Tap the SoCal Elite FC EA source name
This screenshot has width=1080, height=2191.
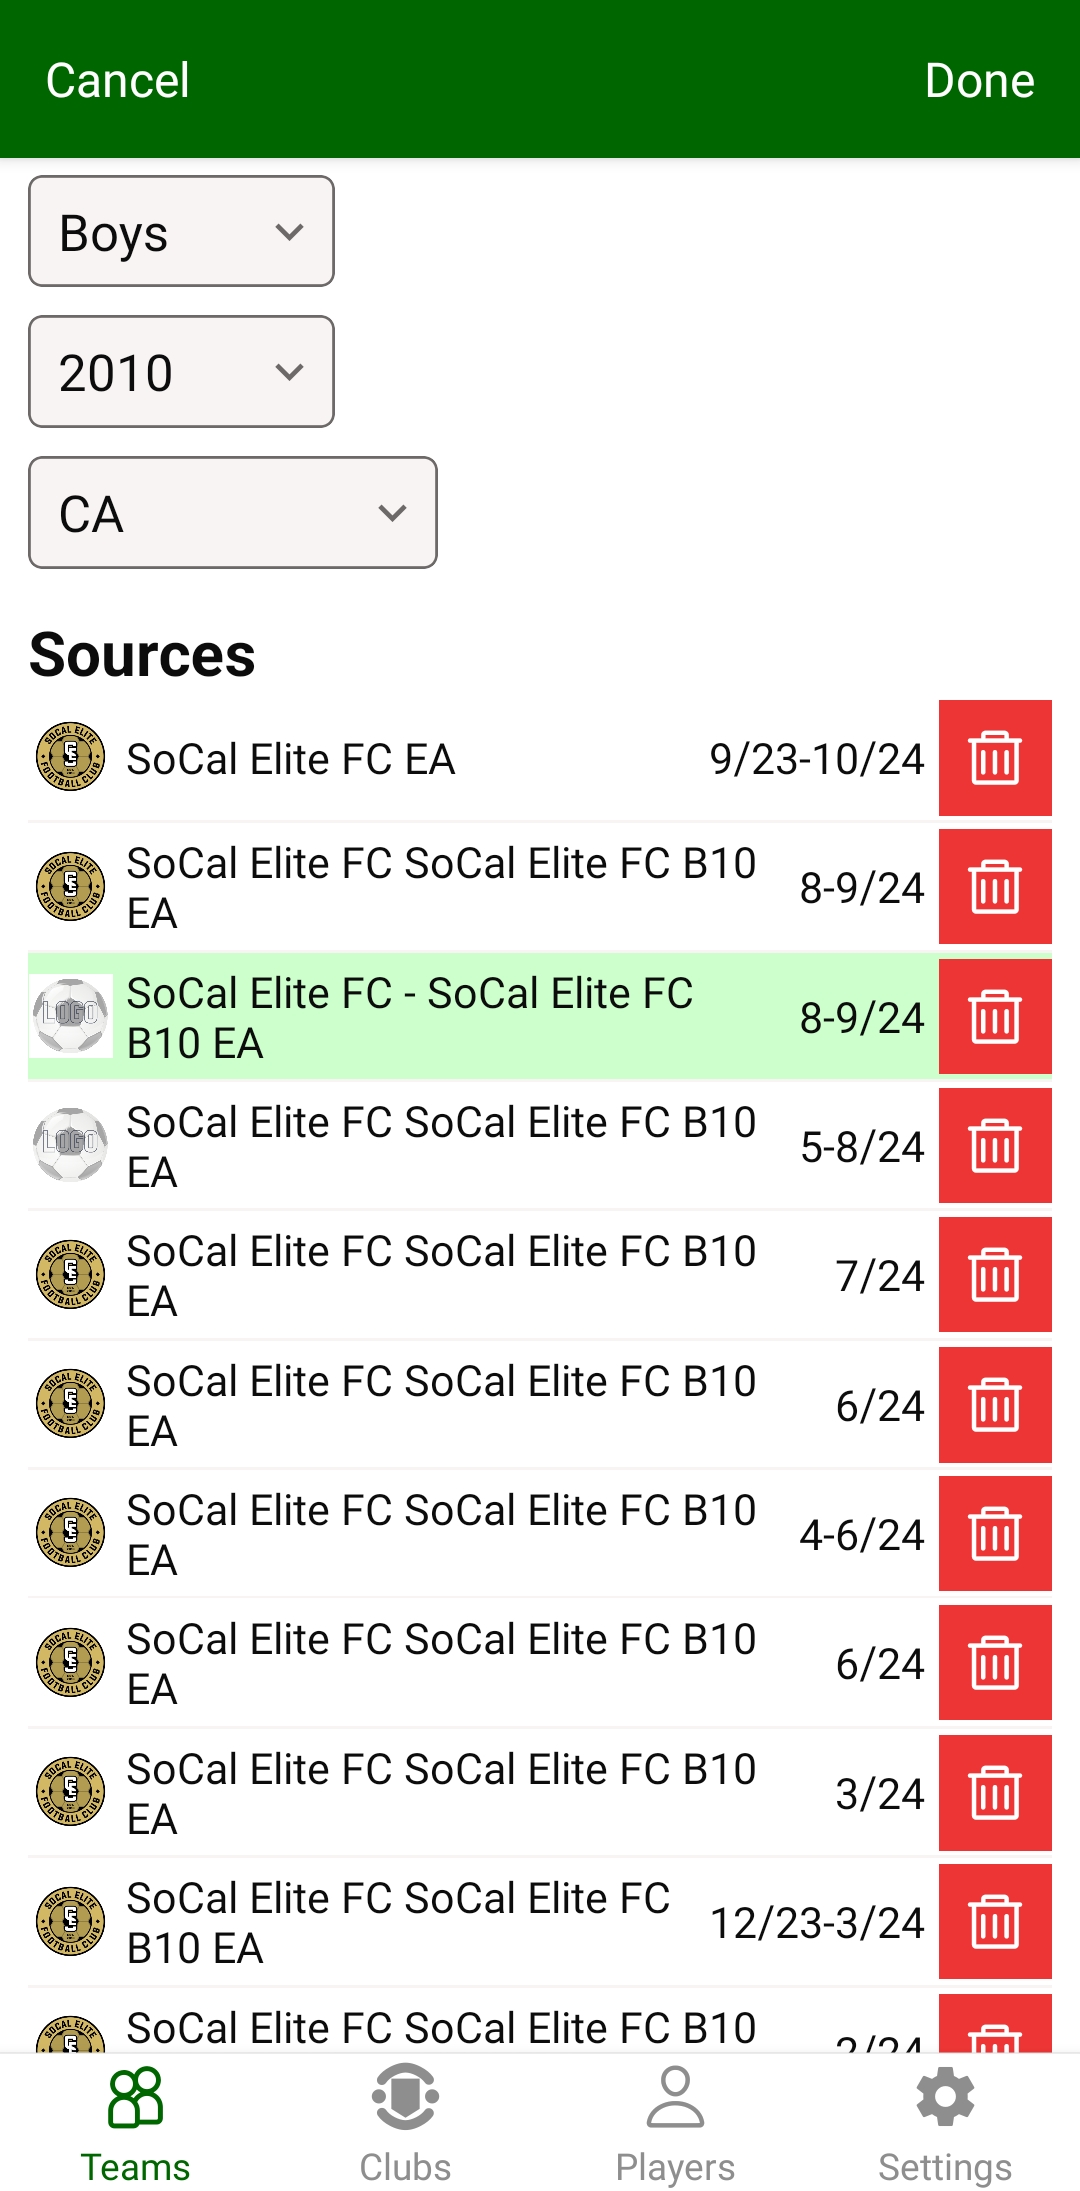coord(290,759)
